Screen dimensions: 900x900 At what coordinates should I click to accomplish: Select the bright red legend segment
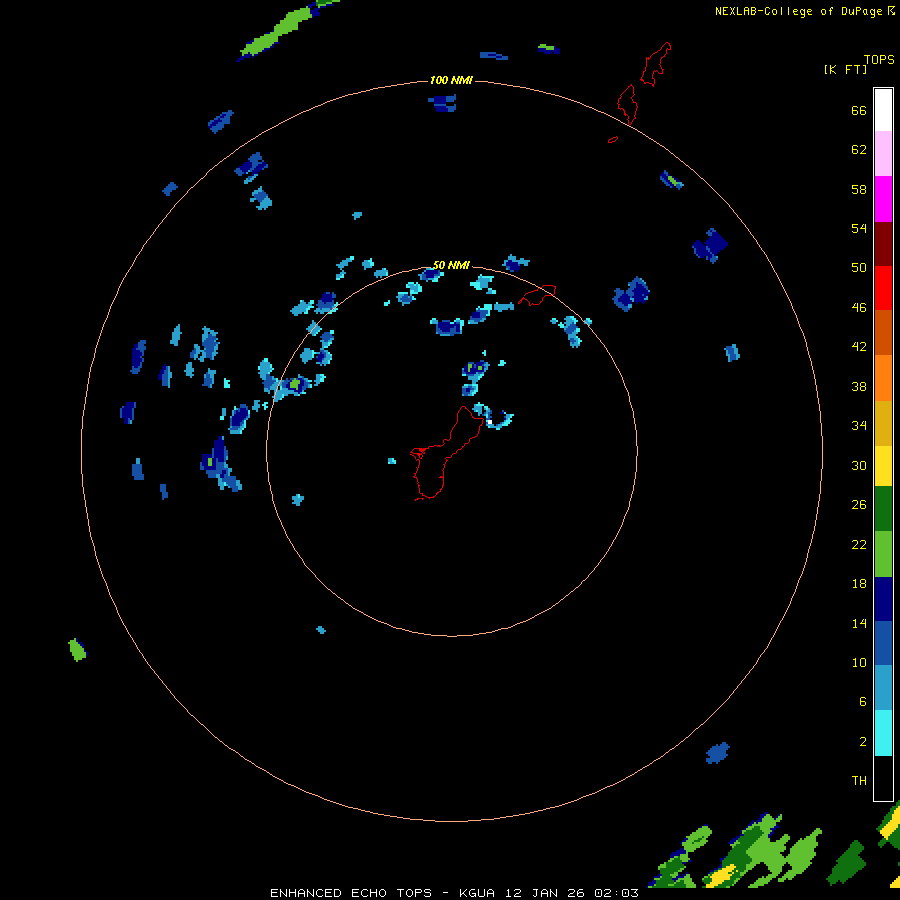pyautogui.click(x=883, y=288)
